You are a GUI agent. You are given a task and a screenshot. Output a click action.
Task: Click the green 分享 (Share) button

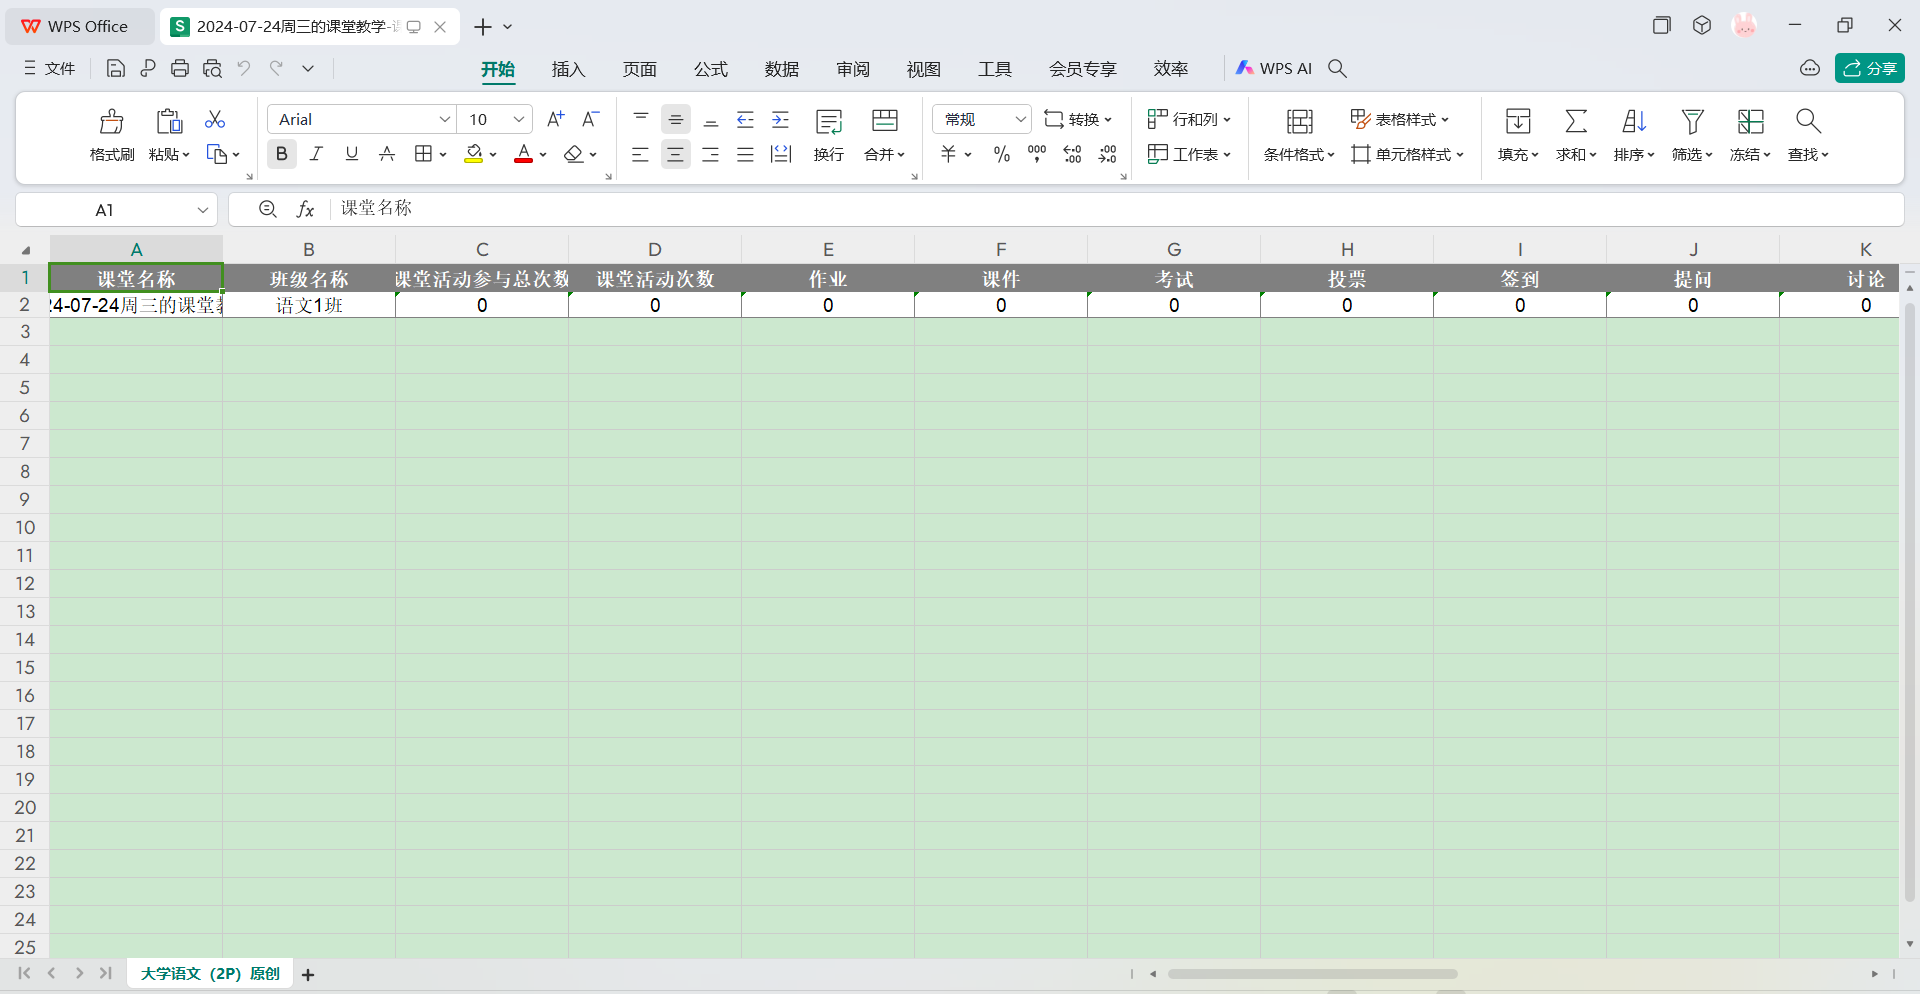1869,68
